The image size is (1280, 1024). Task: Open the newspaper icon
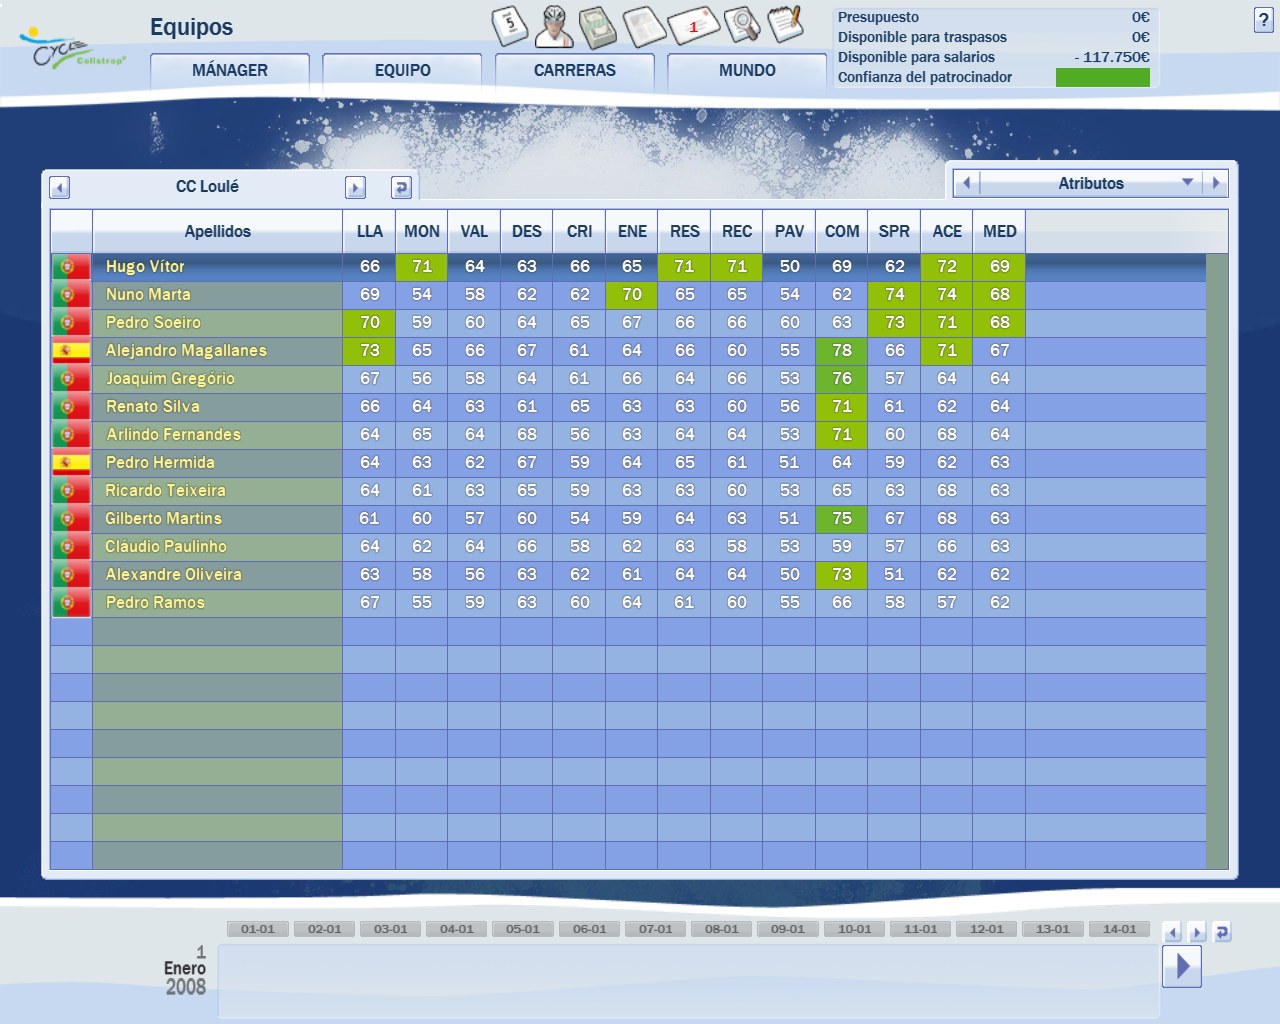pos(643,27)
